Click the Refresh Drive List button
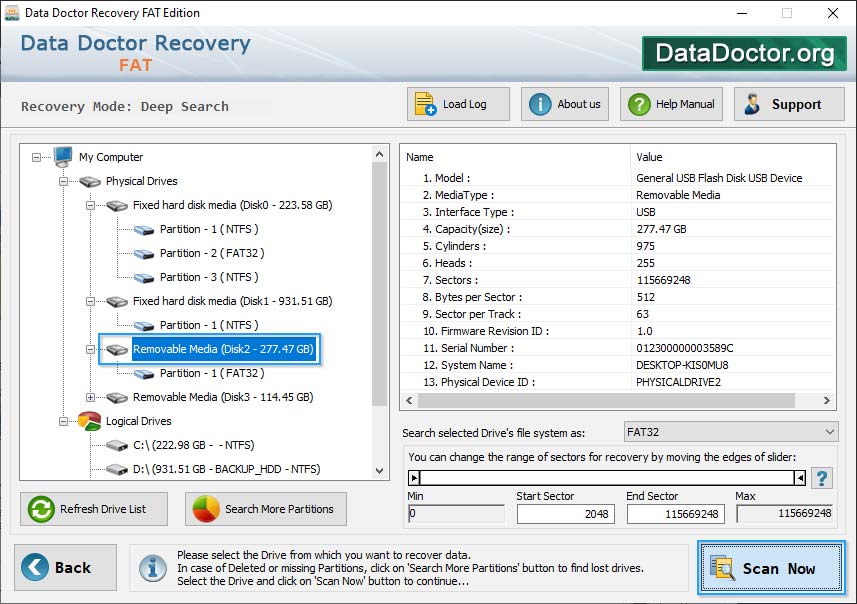Screen dimensions: 857x604 tap(94, 509)
